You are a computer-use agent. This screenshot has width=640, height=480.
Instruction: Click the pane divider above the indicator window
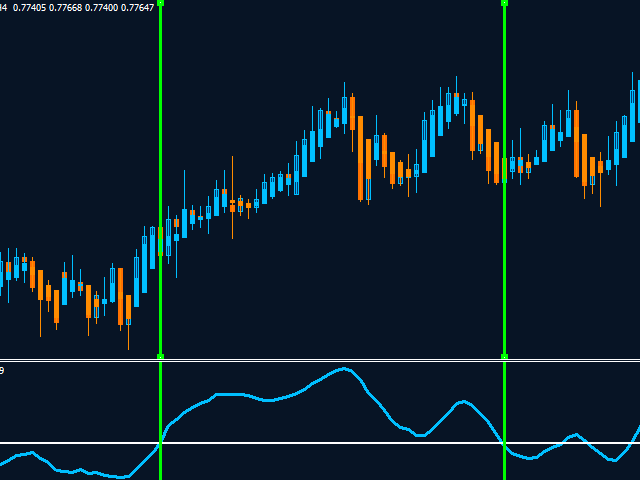pyautogui.click(x=320, y=360)
